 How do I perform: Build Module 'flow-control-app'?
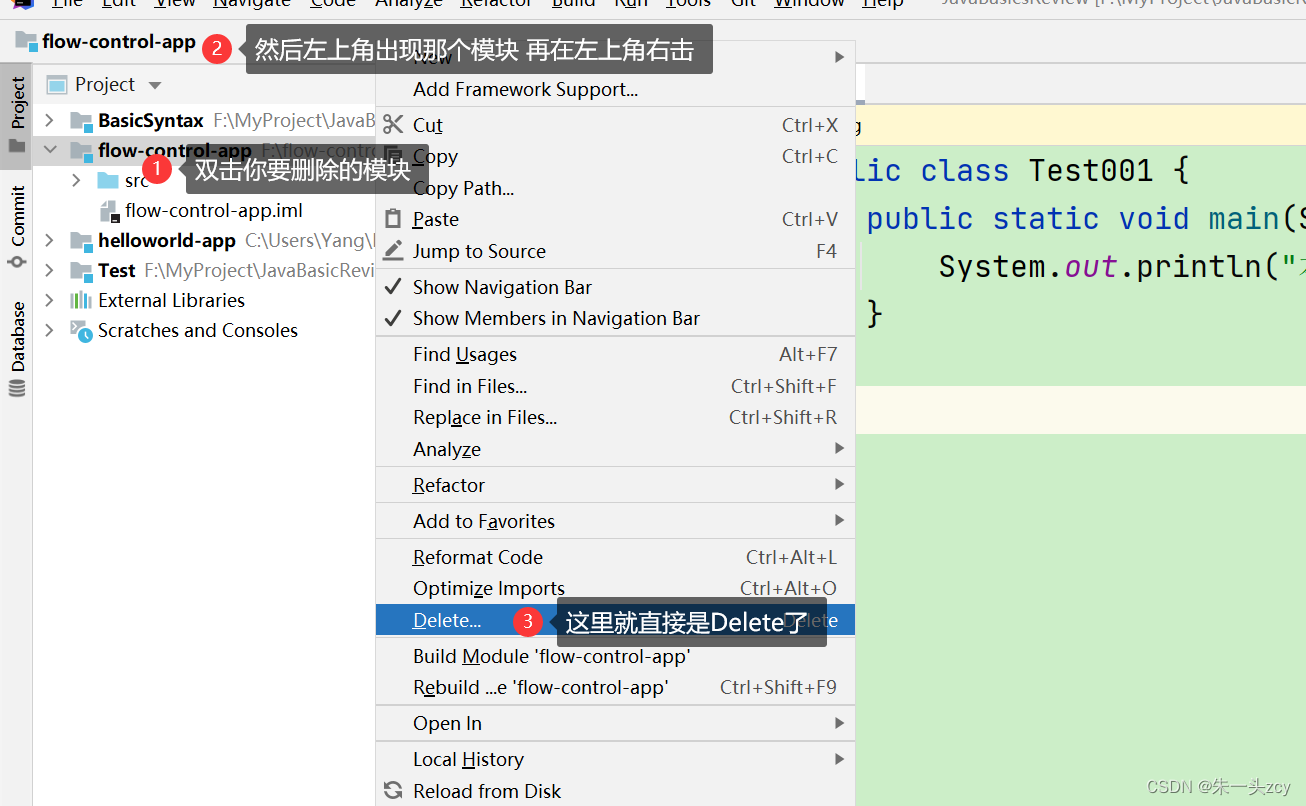(x=615, y=656)
